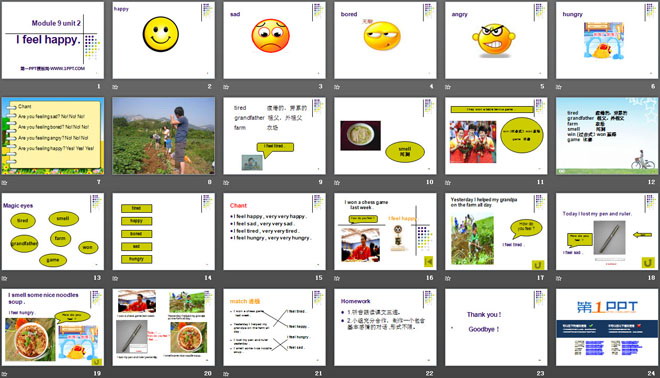Select the 'Magic eyes' slide
Viewport: 660px width, 378px height.
[53, 232]
